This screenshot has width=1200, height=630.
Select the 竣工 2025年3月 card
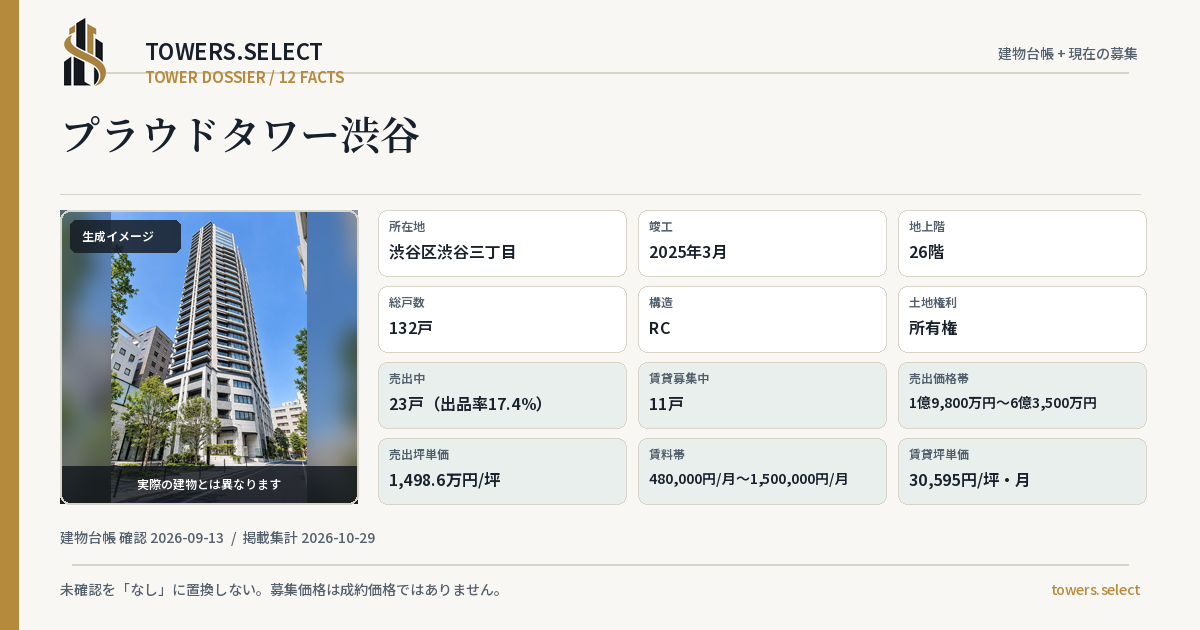click(x=762, y=243)
